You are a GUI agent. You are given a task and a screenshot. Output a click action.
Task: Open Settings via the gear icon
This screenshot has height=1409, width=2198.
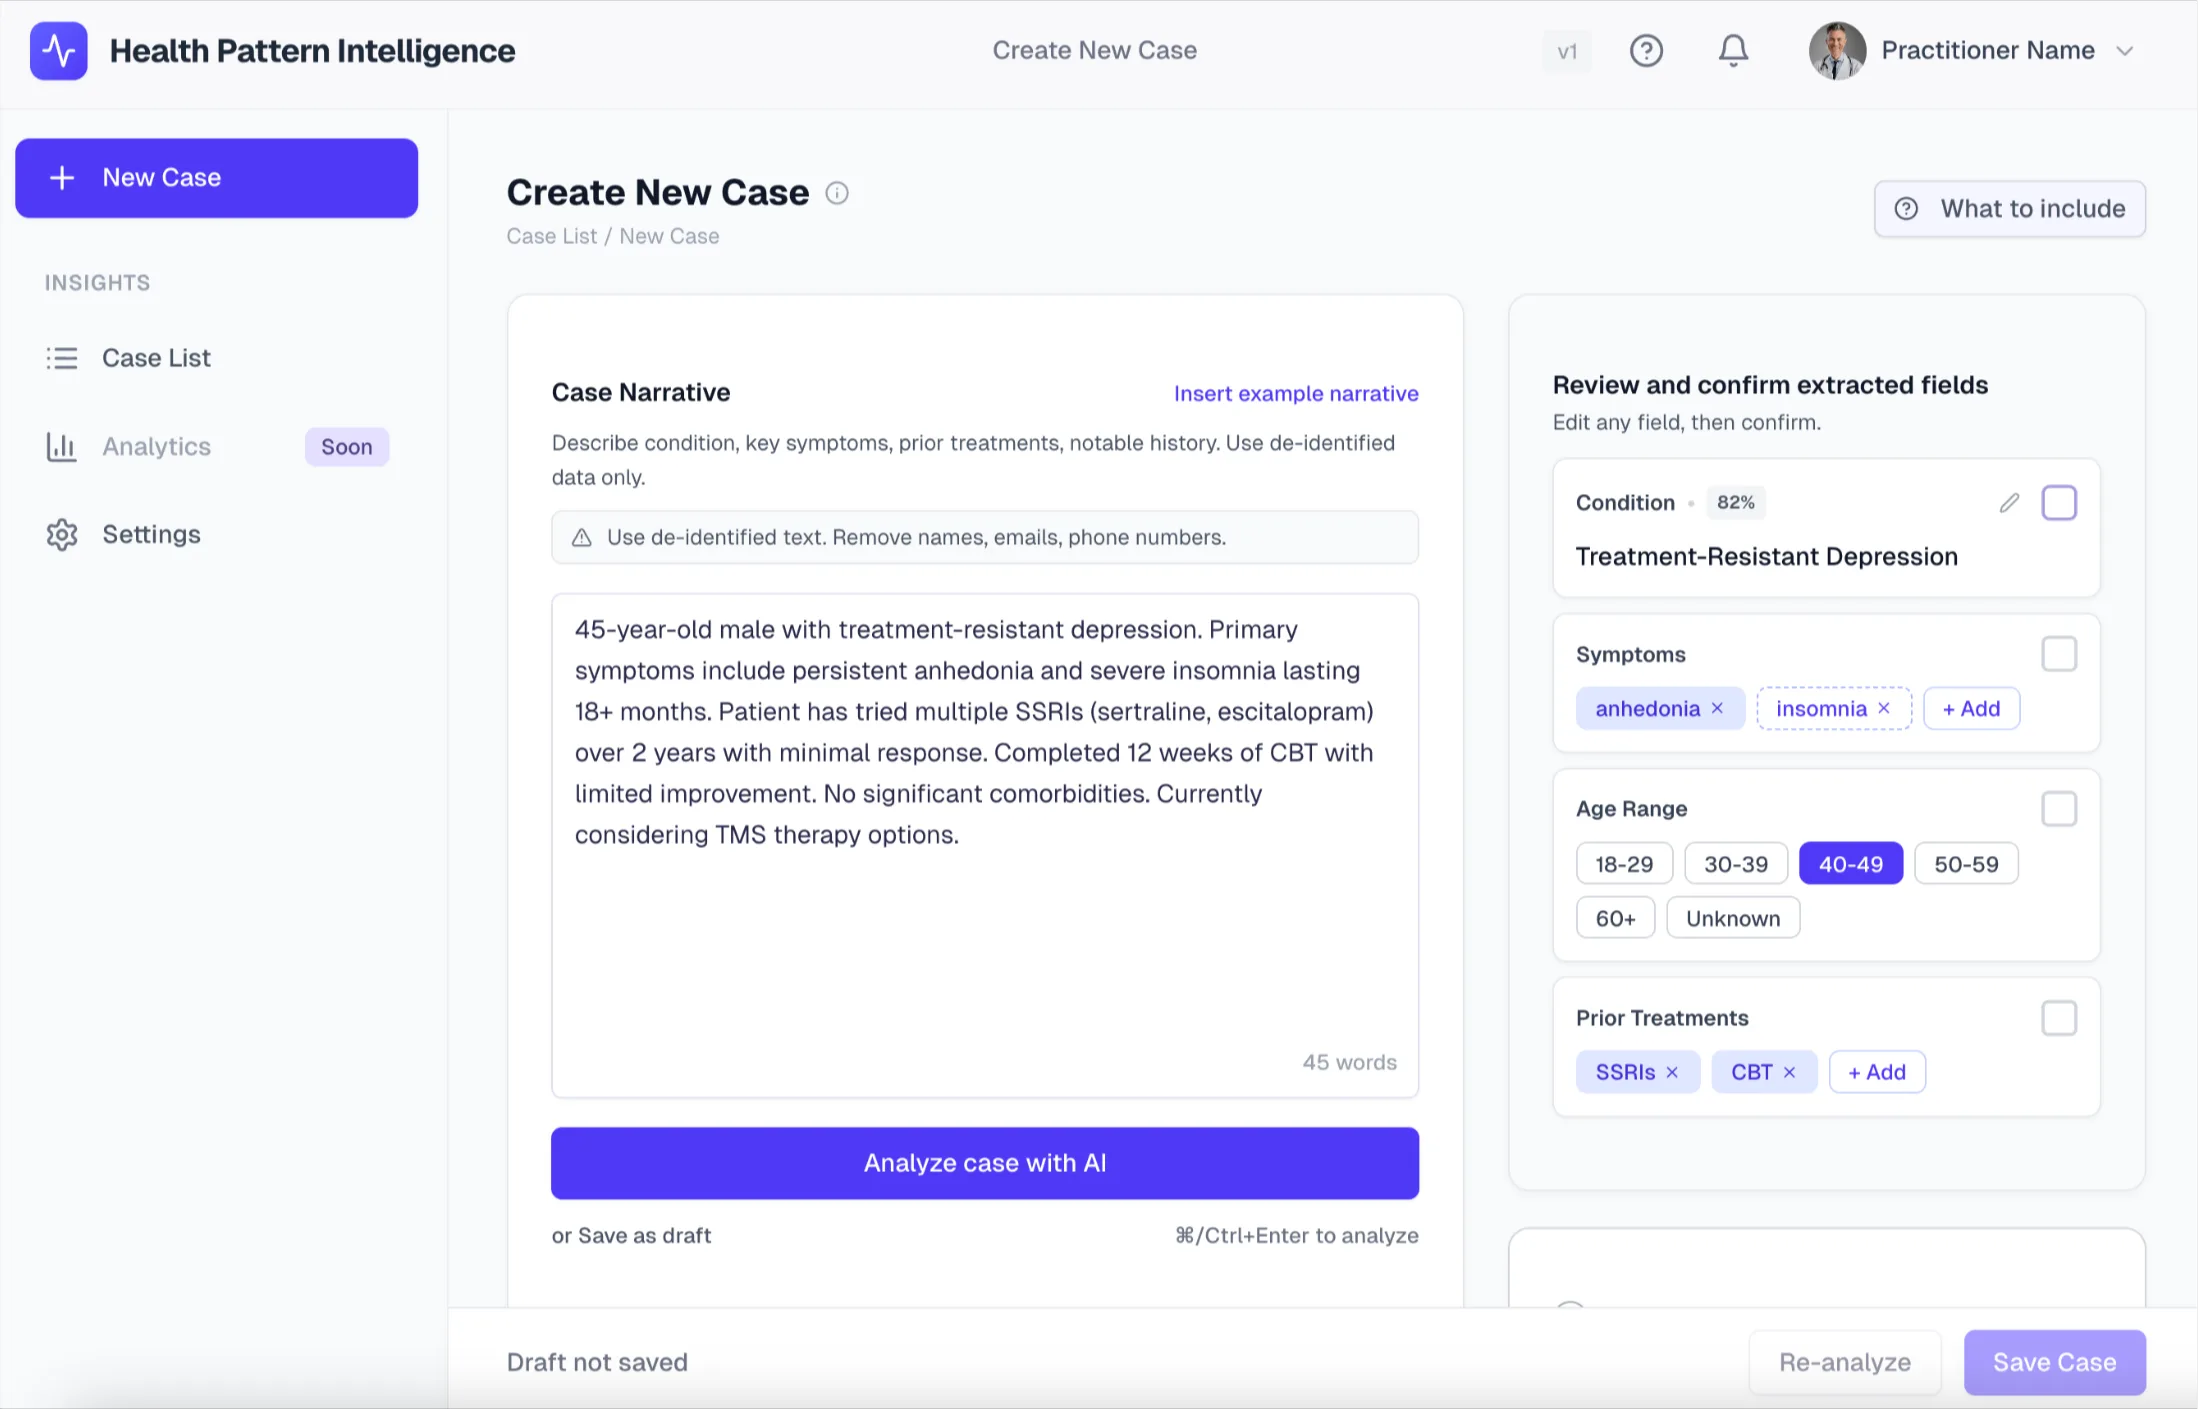coord(62,535)
